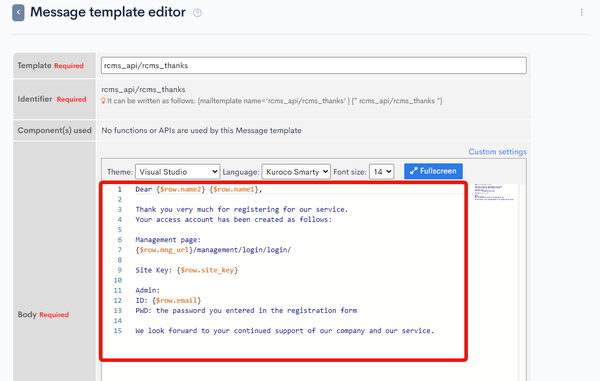Click line number 15 in the gutter
600x381 pixels.
tap(117, 331)
